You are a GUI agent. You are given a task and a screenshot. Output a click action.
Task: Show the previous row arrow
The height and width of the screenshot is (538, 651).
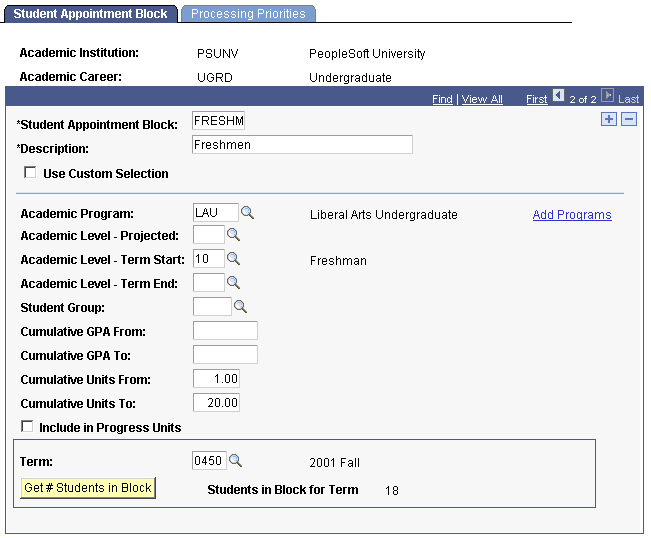tap(558, 98)
